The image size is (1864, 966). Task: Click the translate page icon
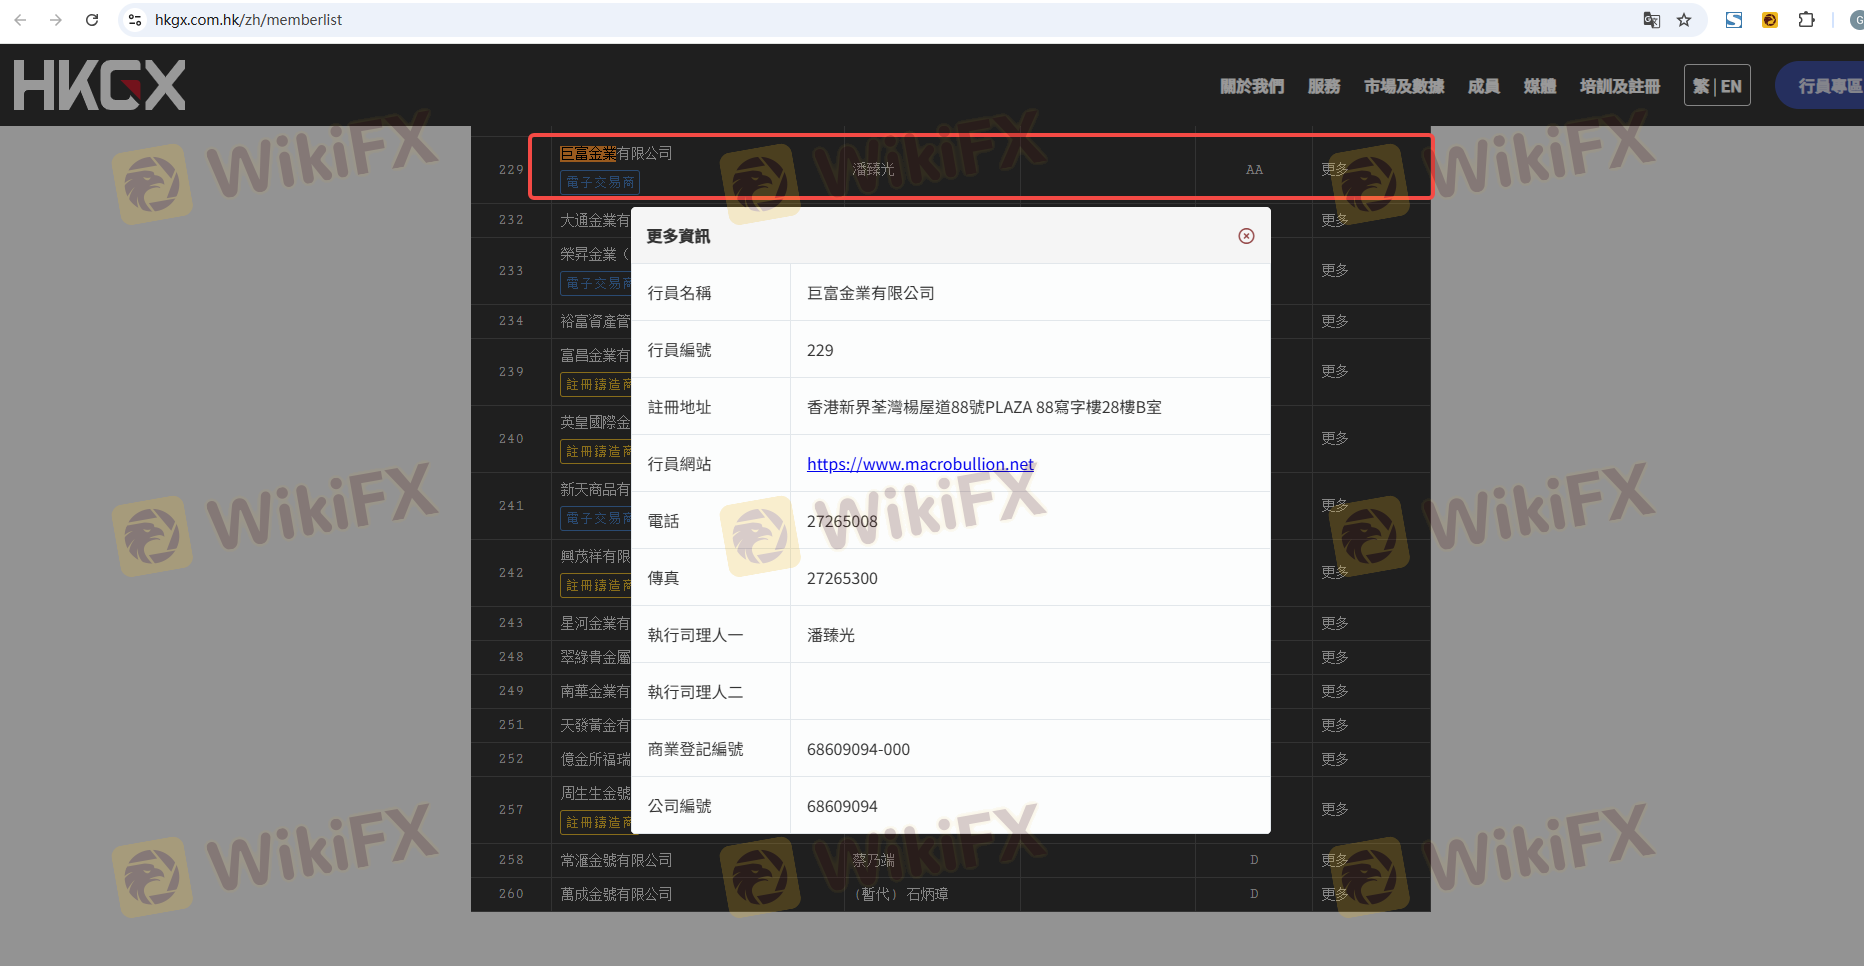pos(1652,20)
